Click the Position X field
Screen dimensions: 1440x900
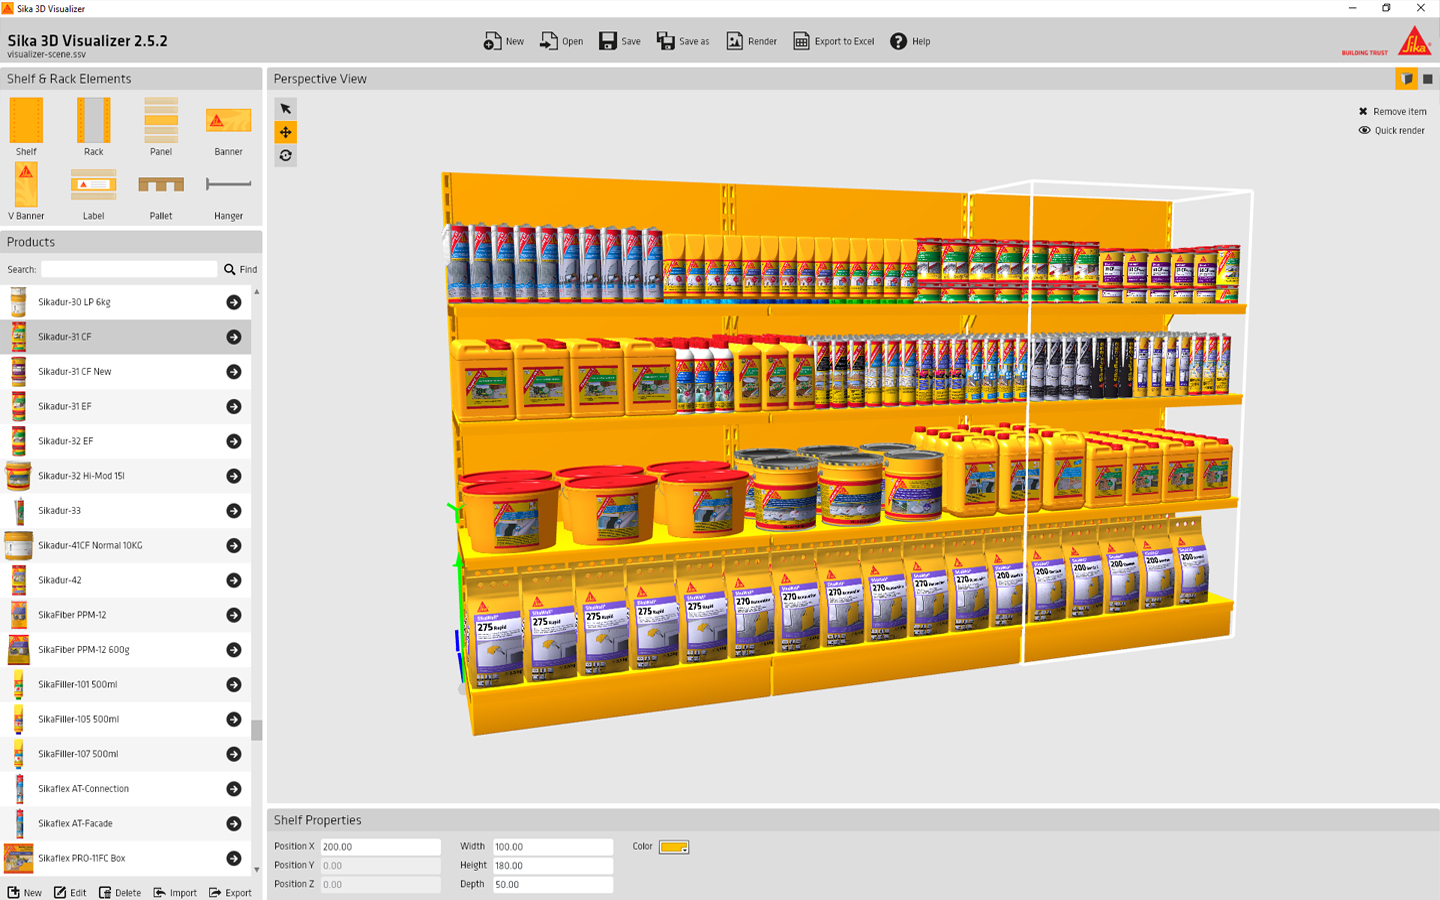380,847
